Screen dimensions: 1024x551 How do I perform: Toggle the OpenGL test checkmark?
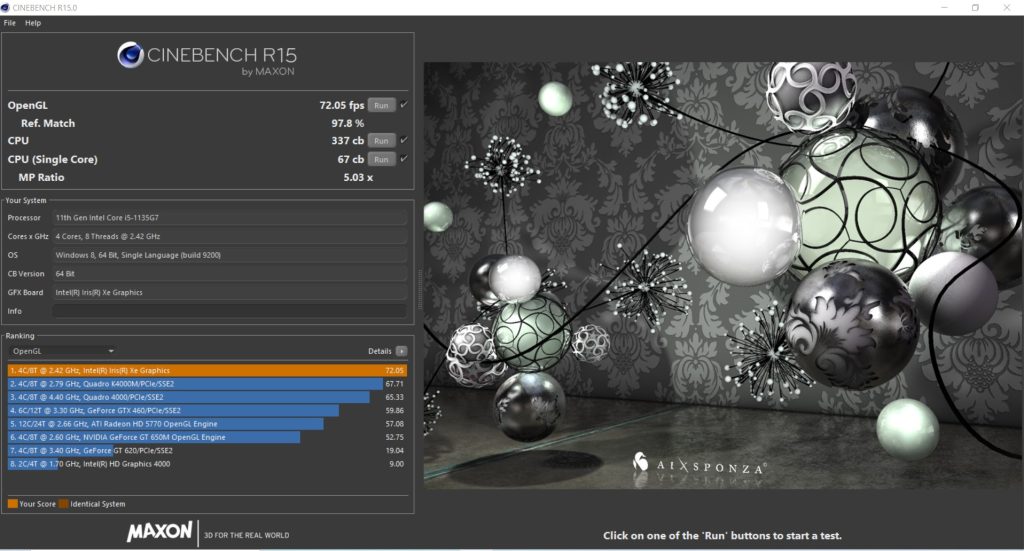point(404,104)
